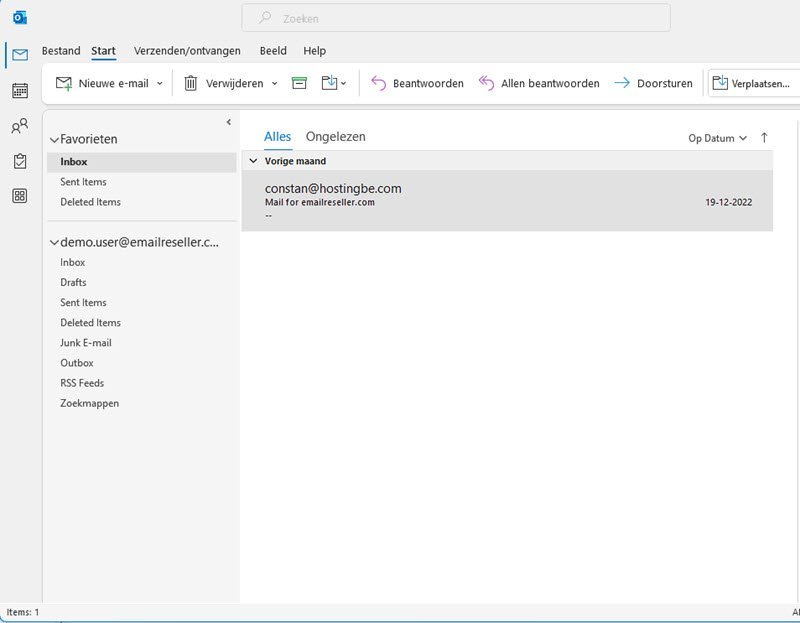Image resolution: width=800 pixels, height=623 pixels.
Task: Click the Verplaatsen button
Action: coord(753,83)
